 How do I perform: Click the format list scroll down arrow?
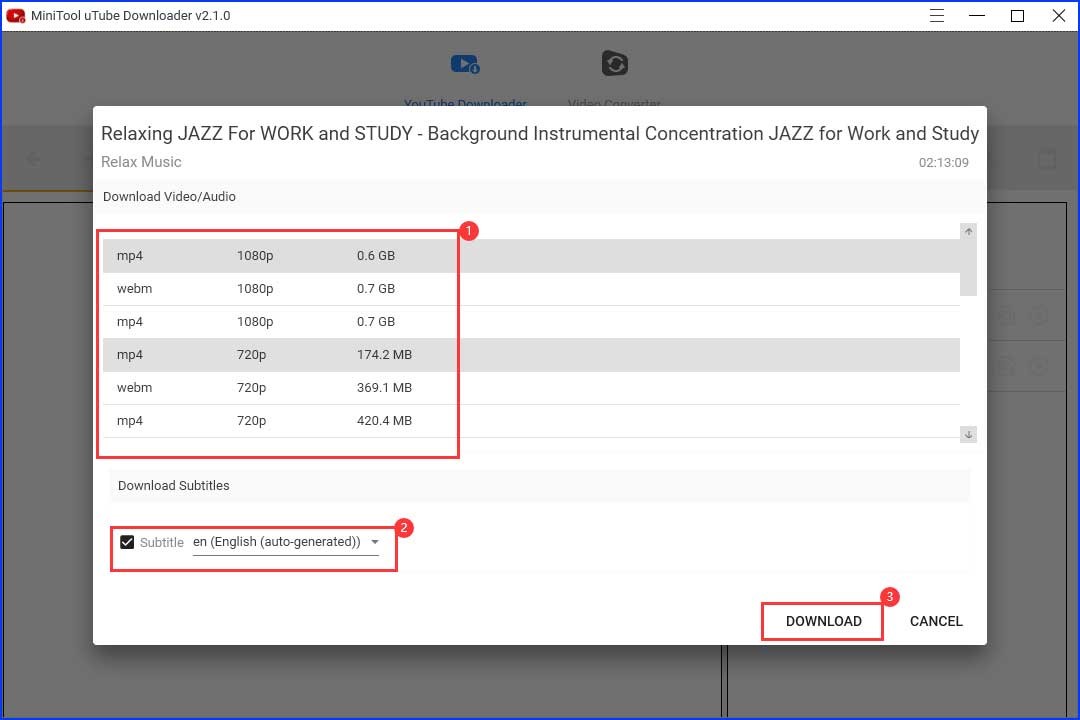point(968,434)
